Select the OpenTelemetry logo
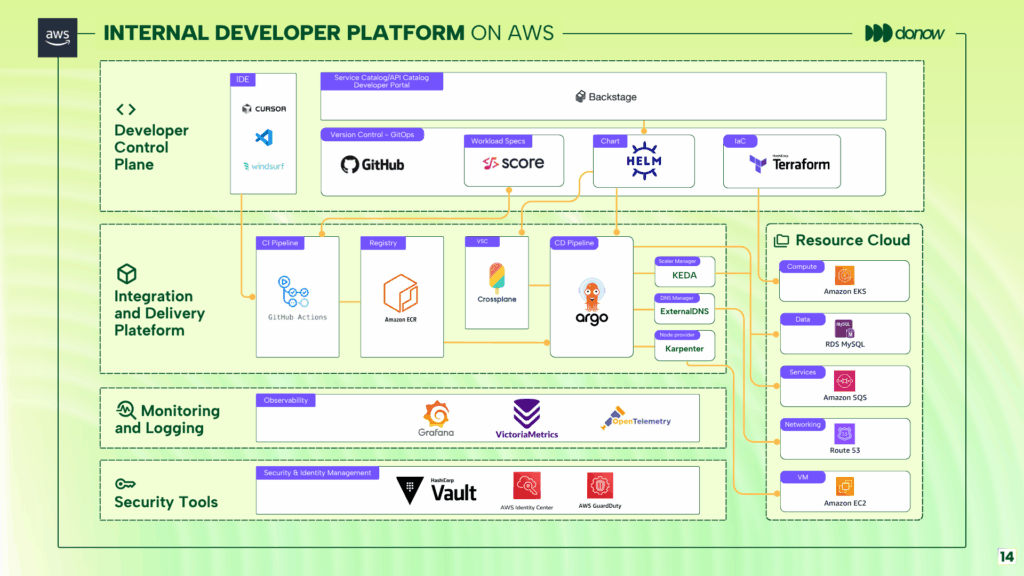Viewport: 1024px width, 576px height. [635, 419]
